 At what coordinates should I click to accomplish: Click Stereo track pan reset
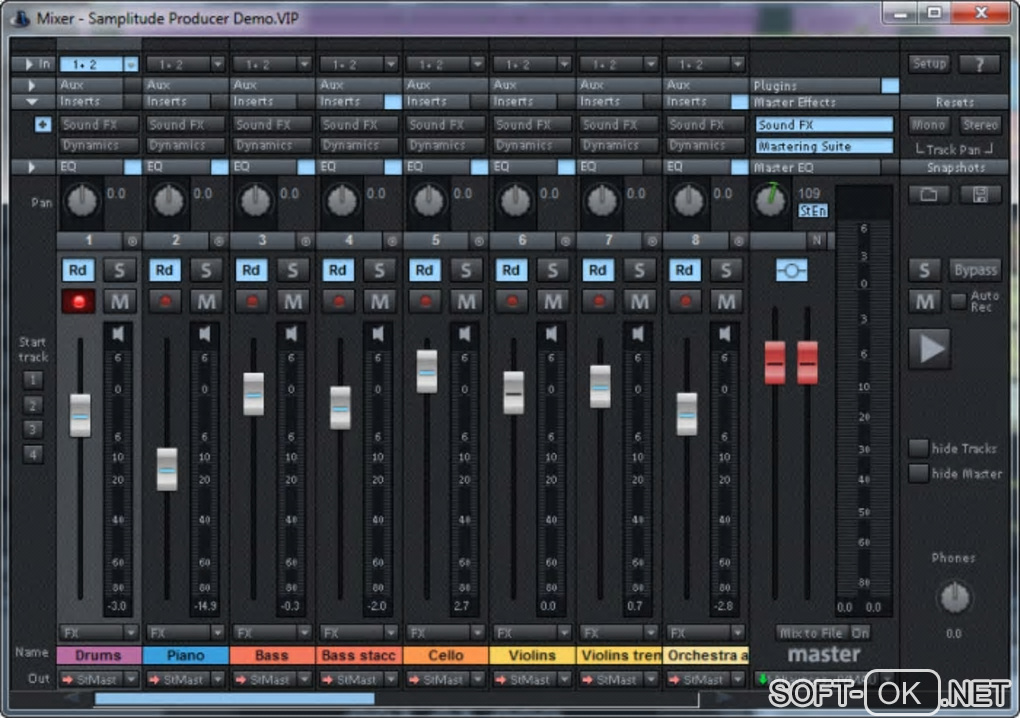980,124
